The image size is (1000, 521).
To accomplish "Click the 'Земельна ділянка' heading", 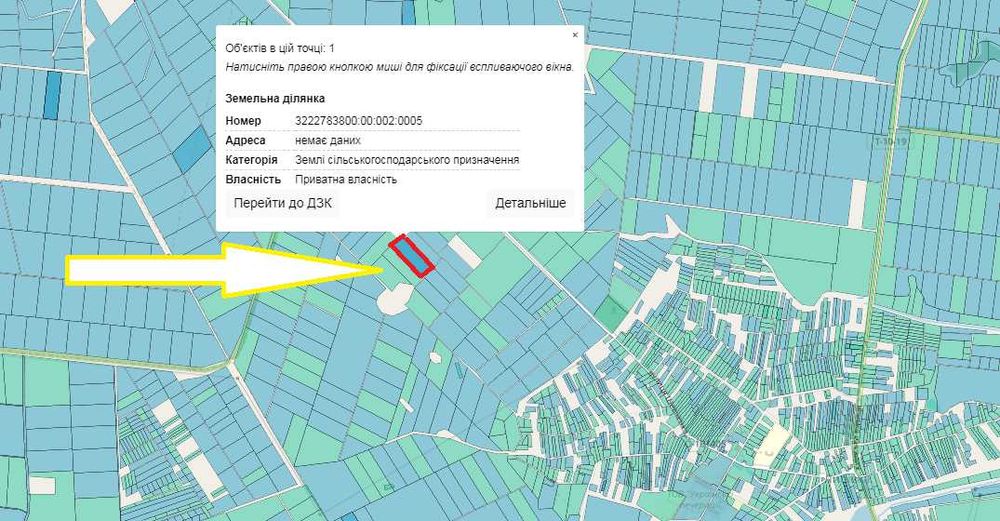I will coord(275,99).
